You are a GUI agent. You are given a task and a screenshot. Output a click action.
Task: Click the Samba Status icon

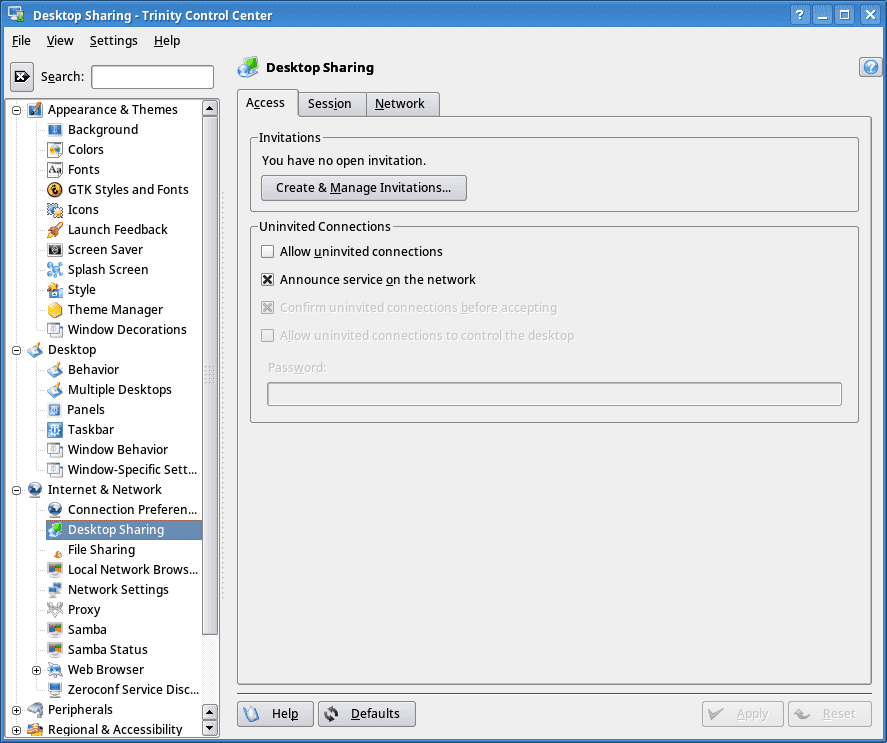tap(55, 650)
